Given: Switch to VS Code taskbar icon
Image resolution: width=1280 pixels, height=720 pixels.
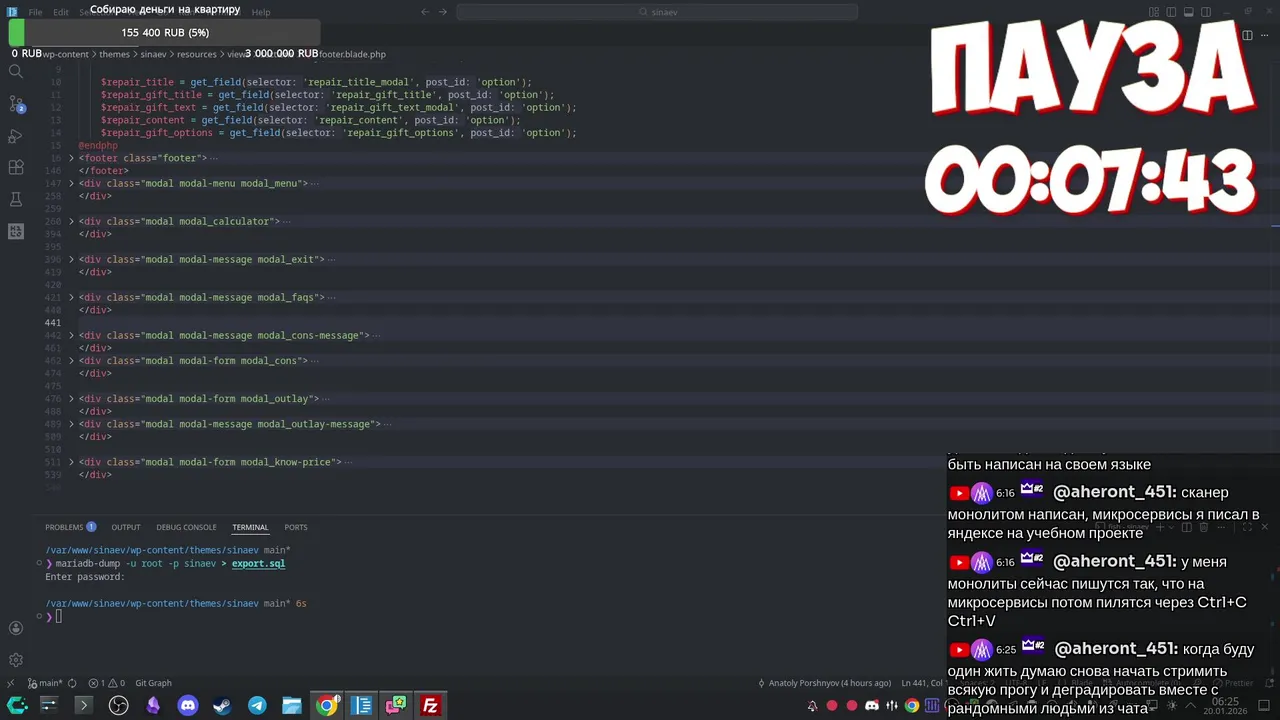Looking at the screenshot, I should (x=361, y=706).
